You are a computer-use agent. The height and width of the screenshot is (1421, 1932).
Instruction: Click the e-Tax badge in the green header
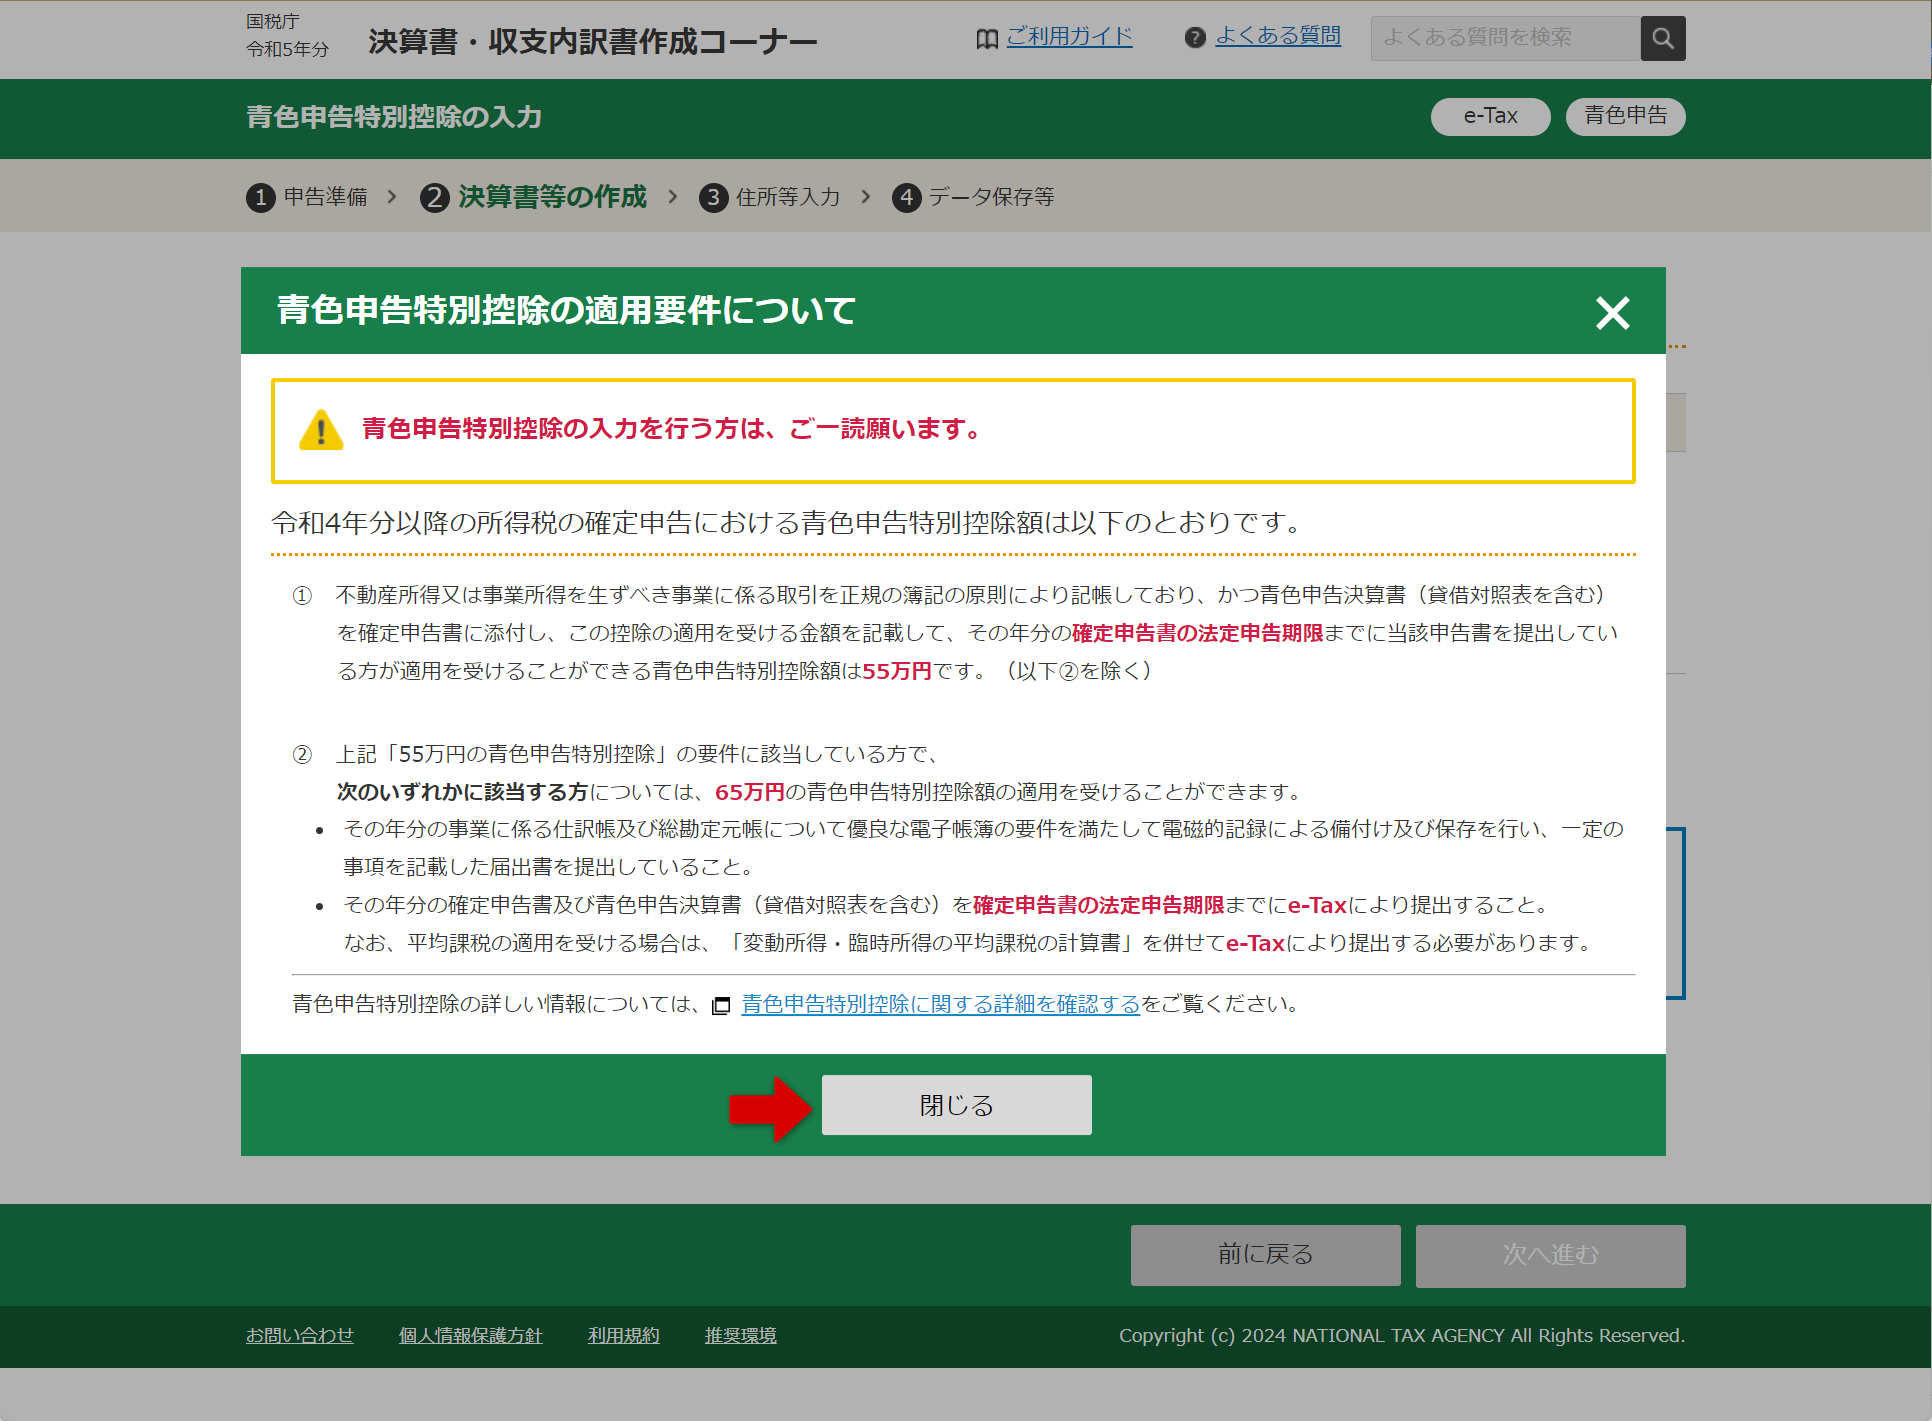1489,116
